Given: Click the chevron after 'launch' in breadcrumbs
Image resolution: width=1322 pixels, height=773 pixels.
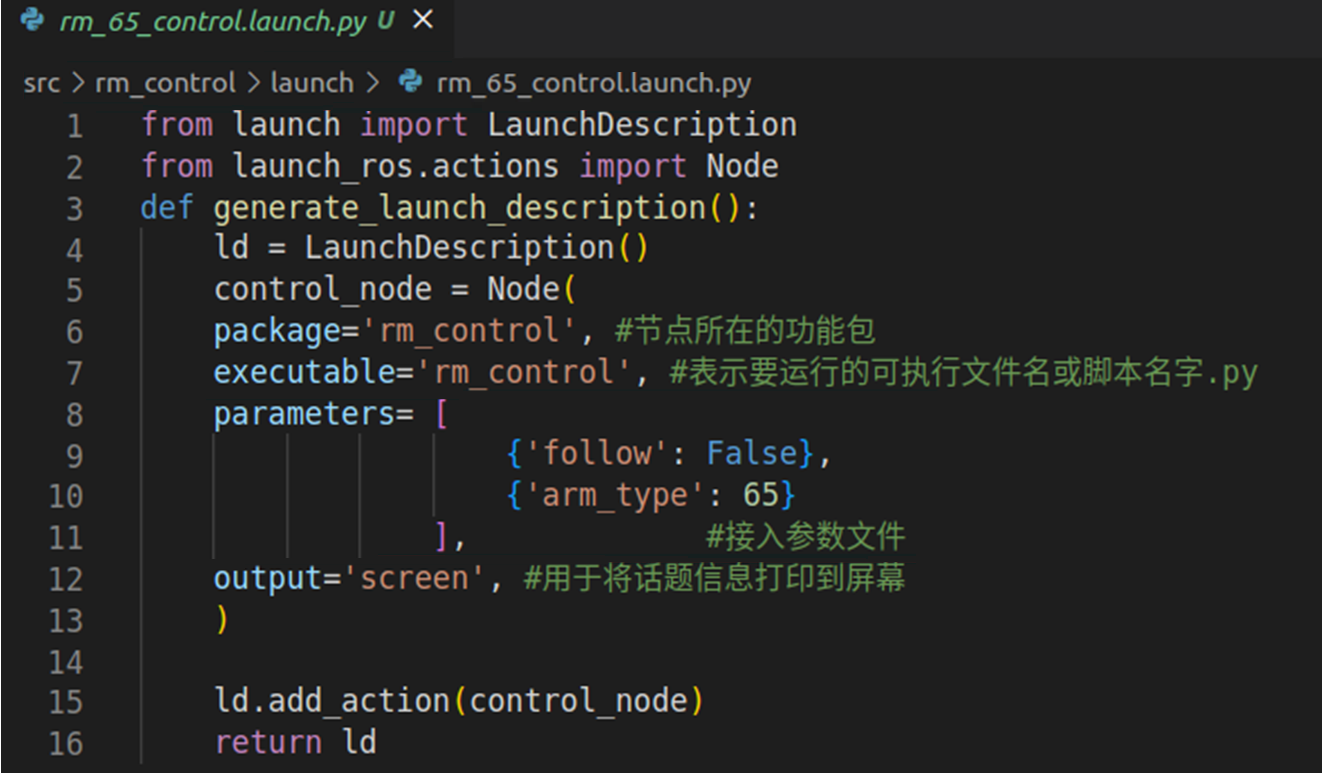Looking at the screenshot, I should pyautogui.click(x=373, y=83).
